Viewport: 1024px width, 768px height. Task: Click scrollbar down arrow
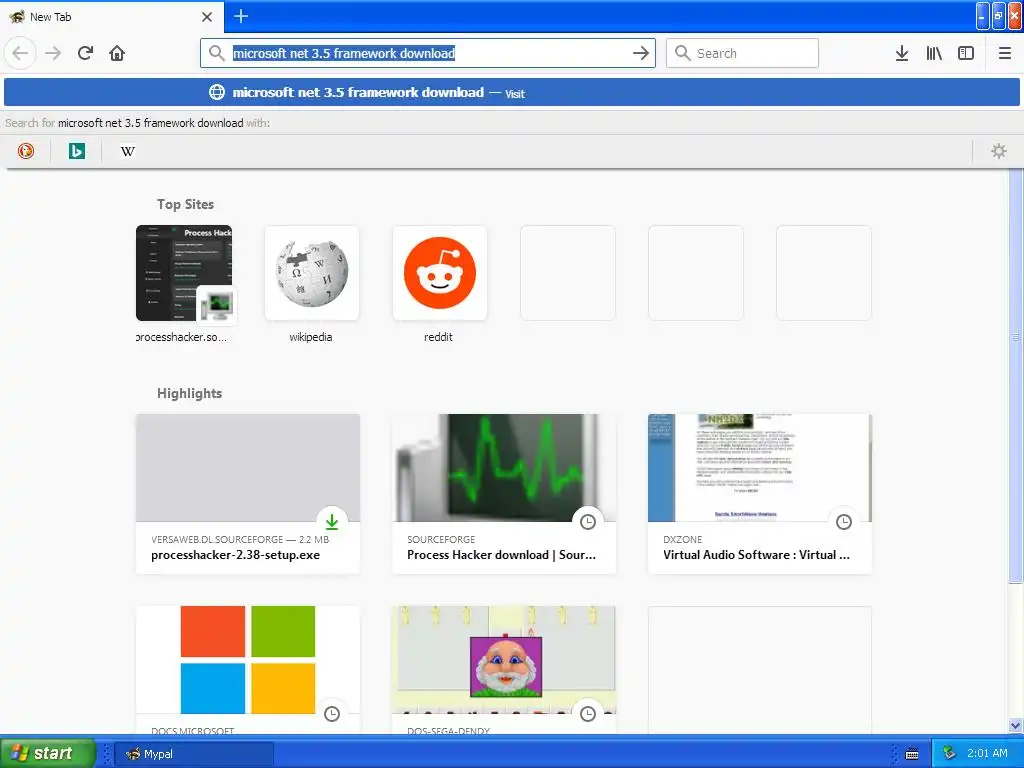click(x=1015, y=725)
